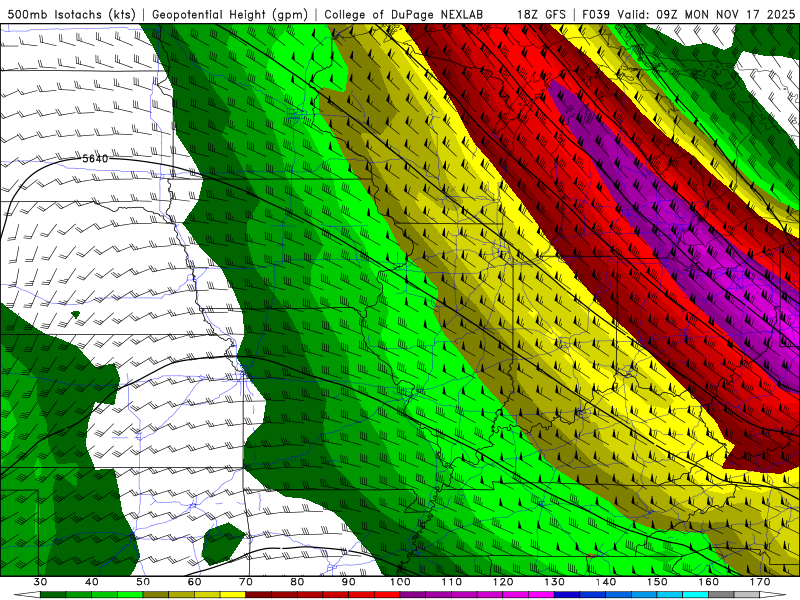Screen dimensions: 800x600
Task: Click the "170" colorbar label
Action: click(760, 582)
